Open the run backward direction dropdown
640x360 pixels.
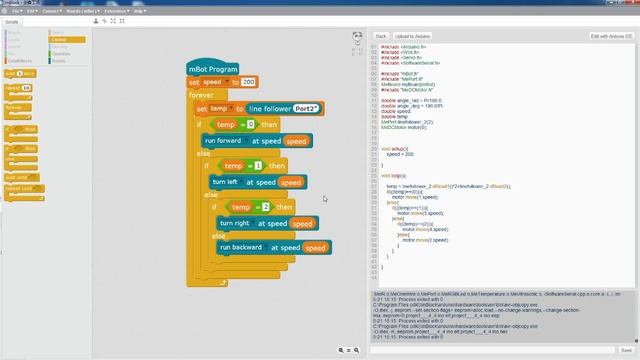[266, 247]
